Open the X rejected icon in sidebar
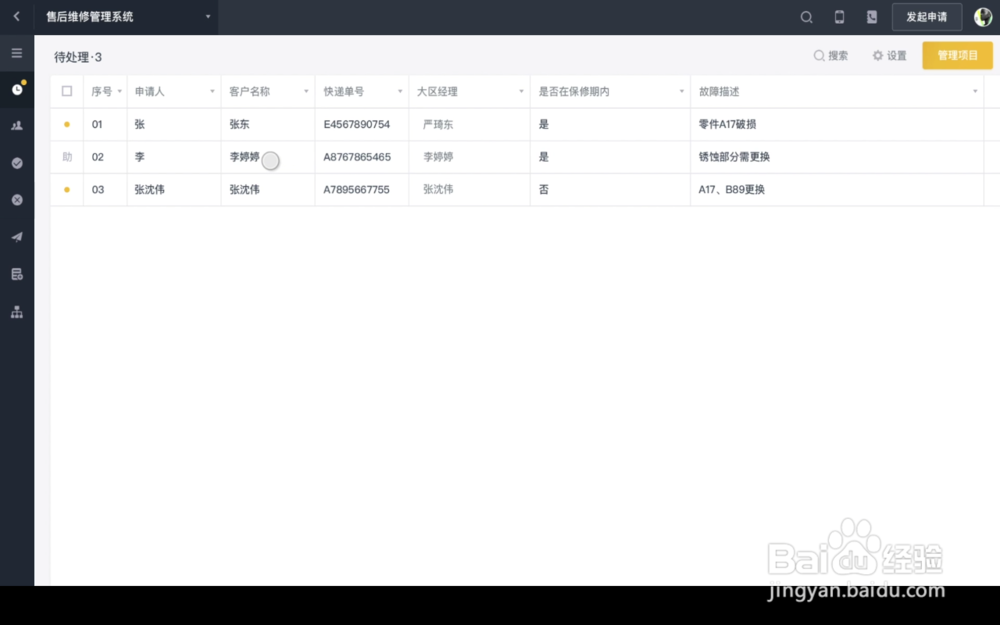This screenshot has height=625, width=1000. tap(17, 200)
